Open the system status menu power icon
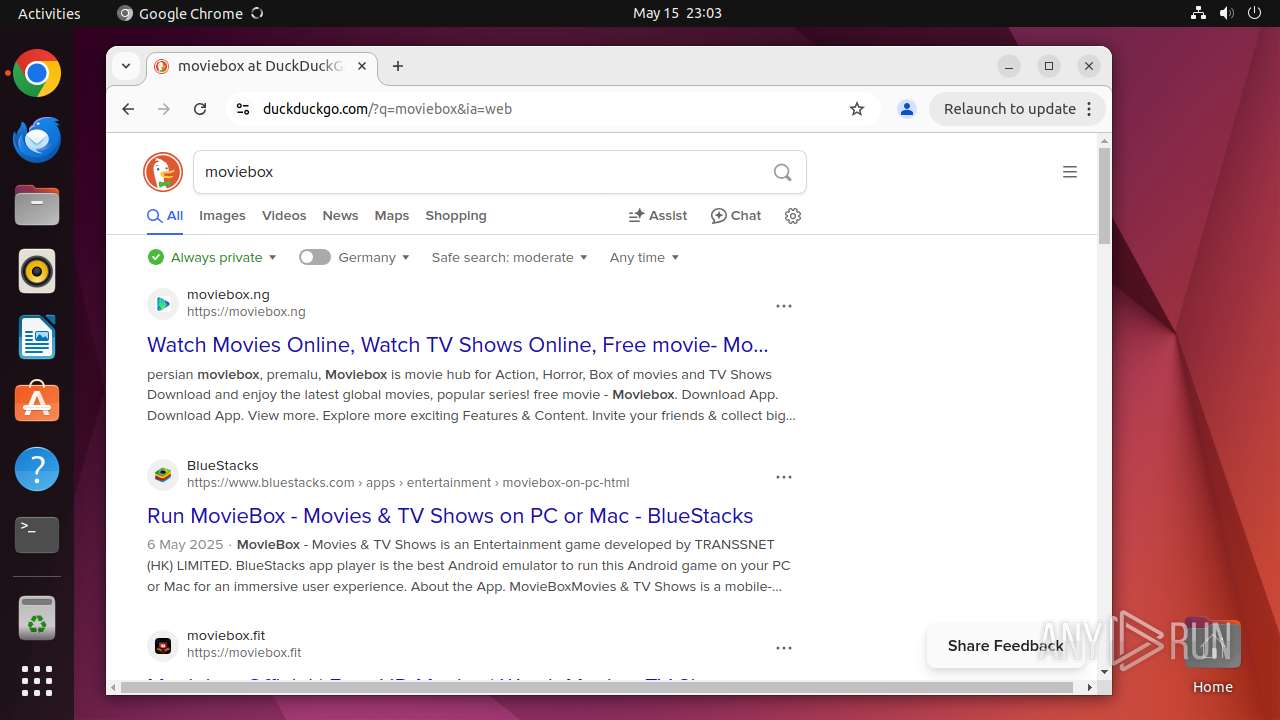Viewport: 1280px width, 720px height. 1254,13
